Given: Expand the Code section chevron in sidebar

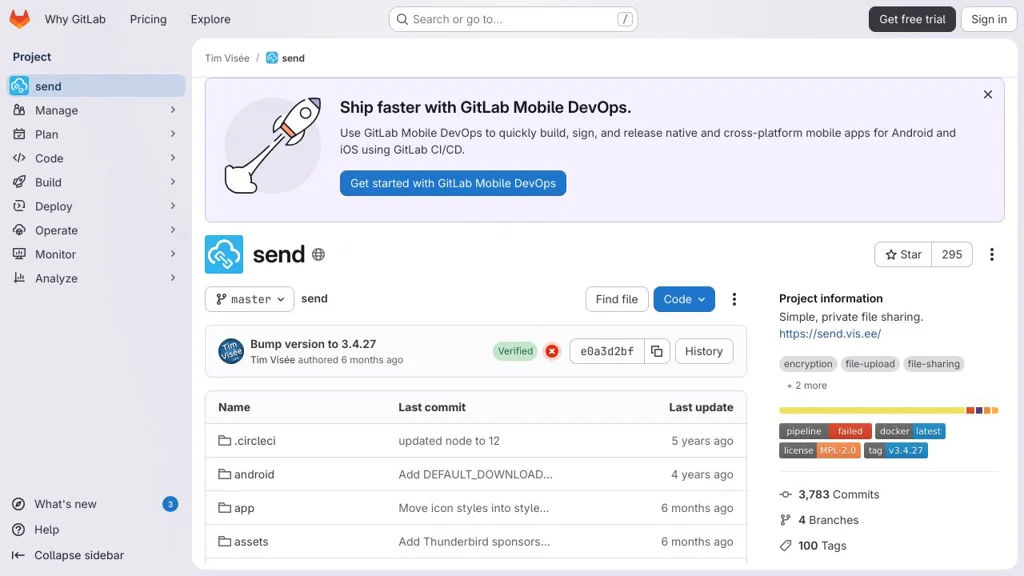Looking at the screenshot, I should [x=172, y=157].
